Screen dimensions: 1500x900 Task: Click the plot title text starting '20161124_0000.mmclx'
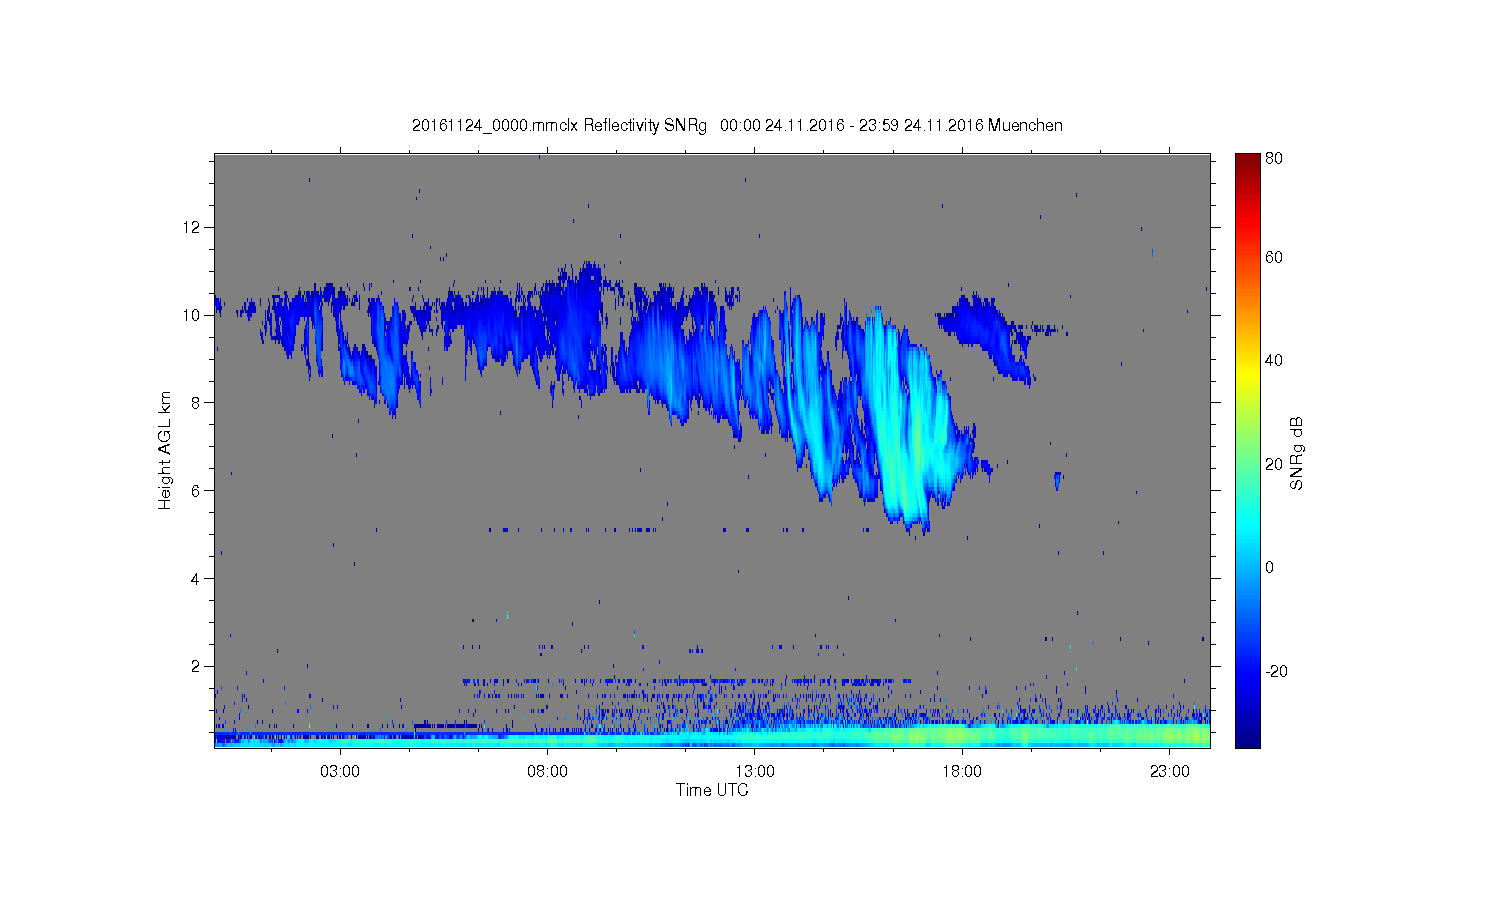(x=737, y=125)
